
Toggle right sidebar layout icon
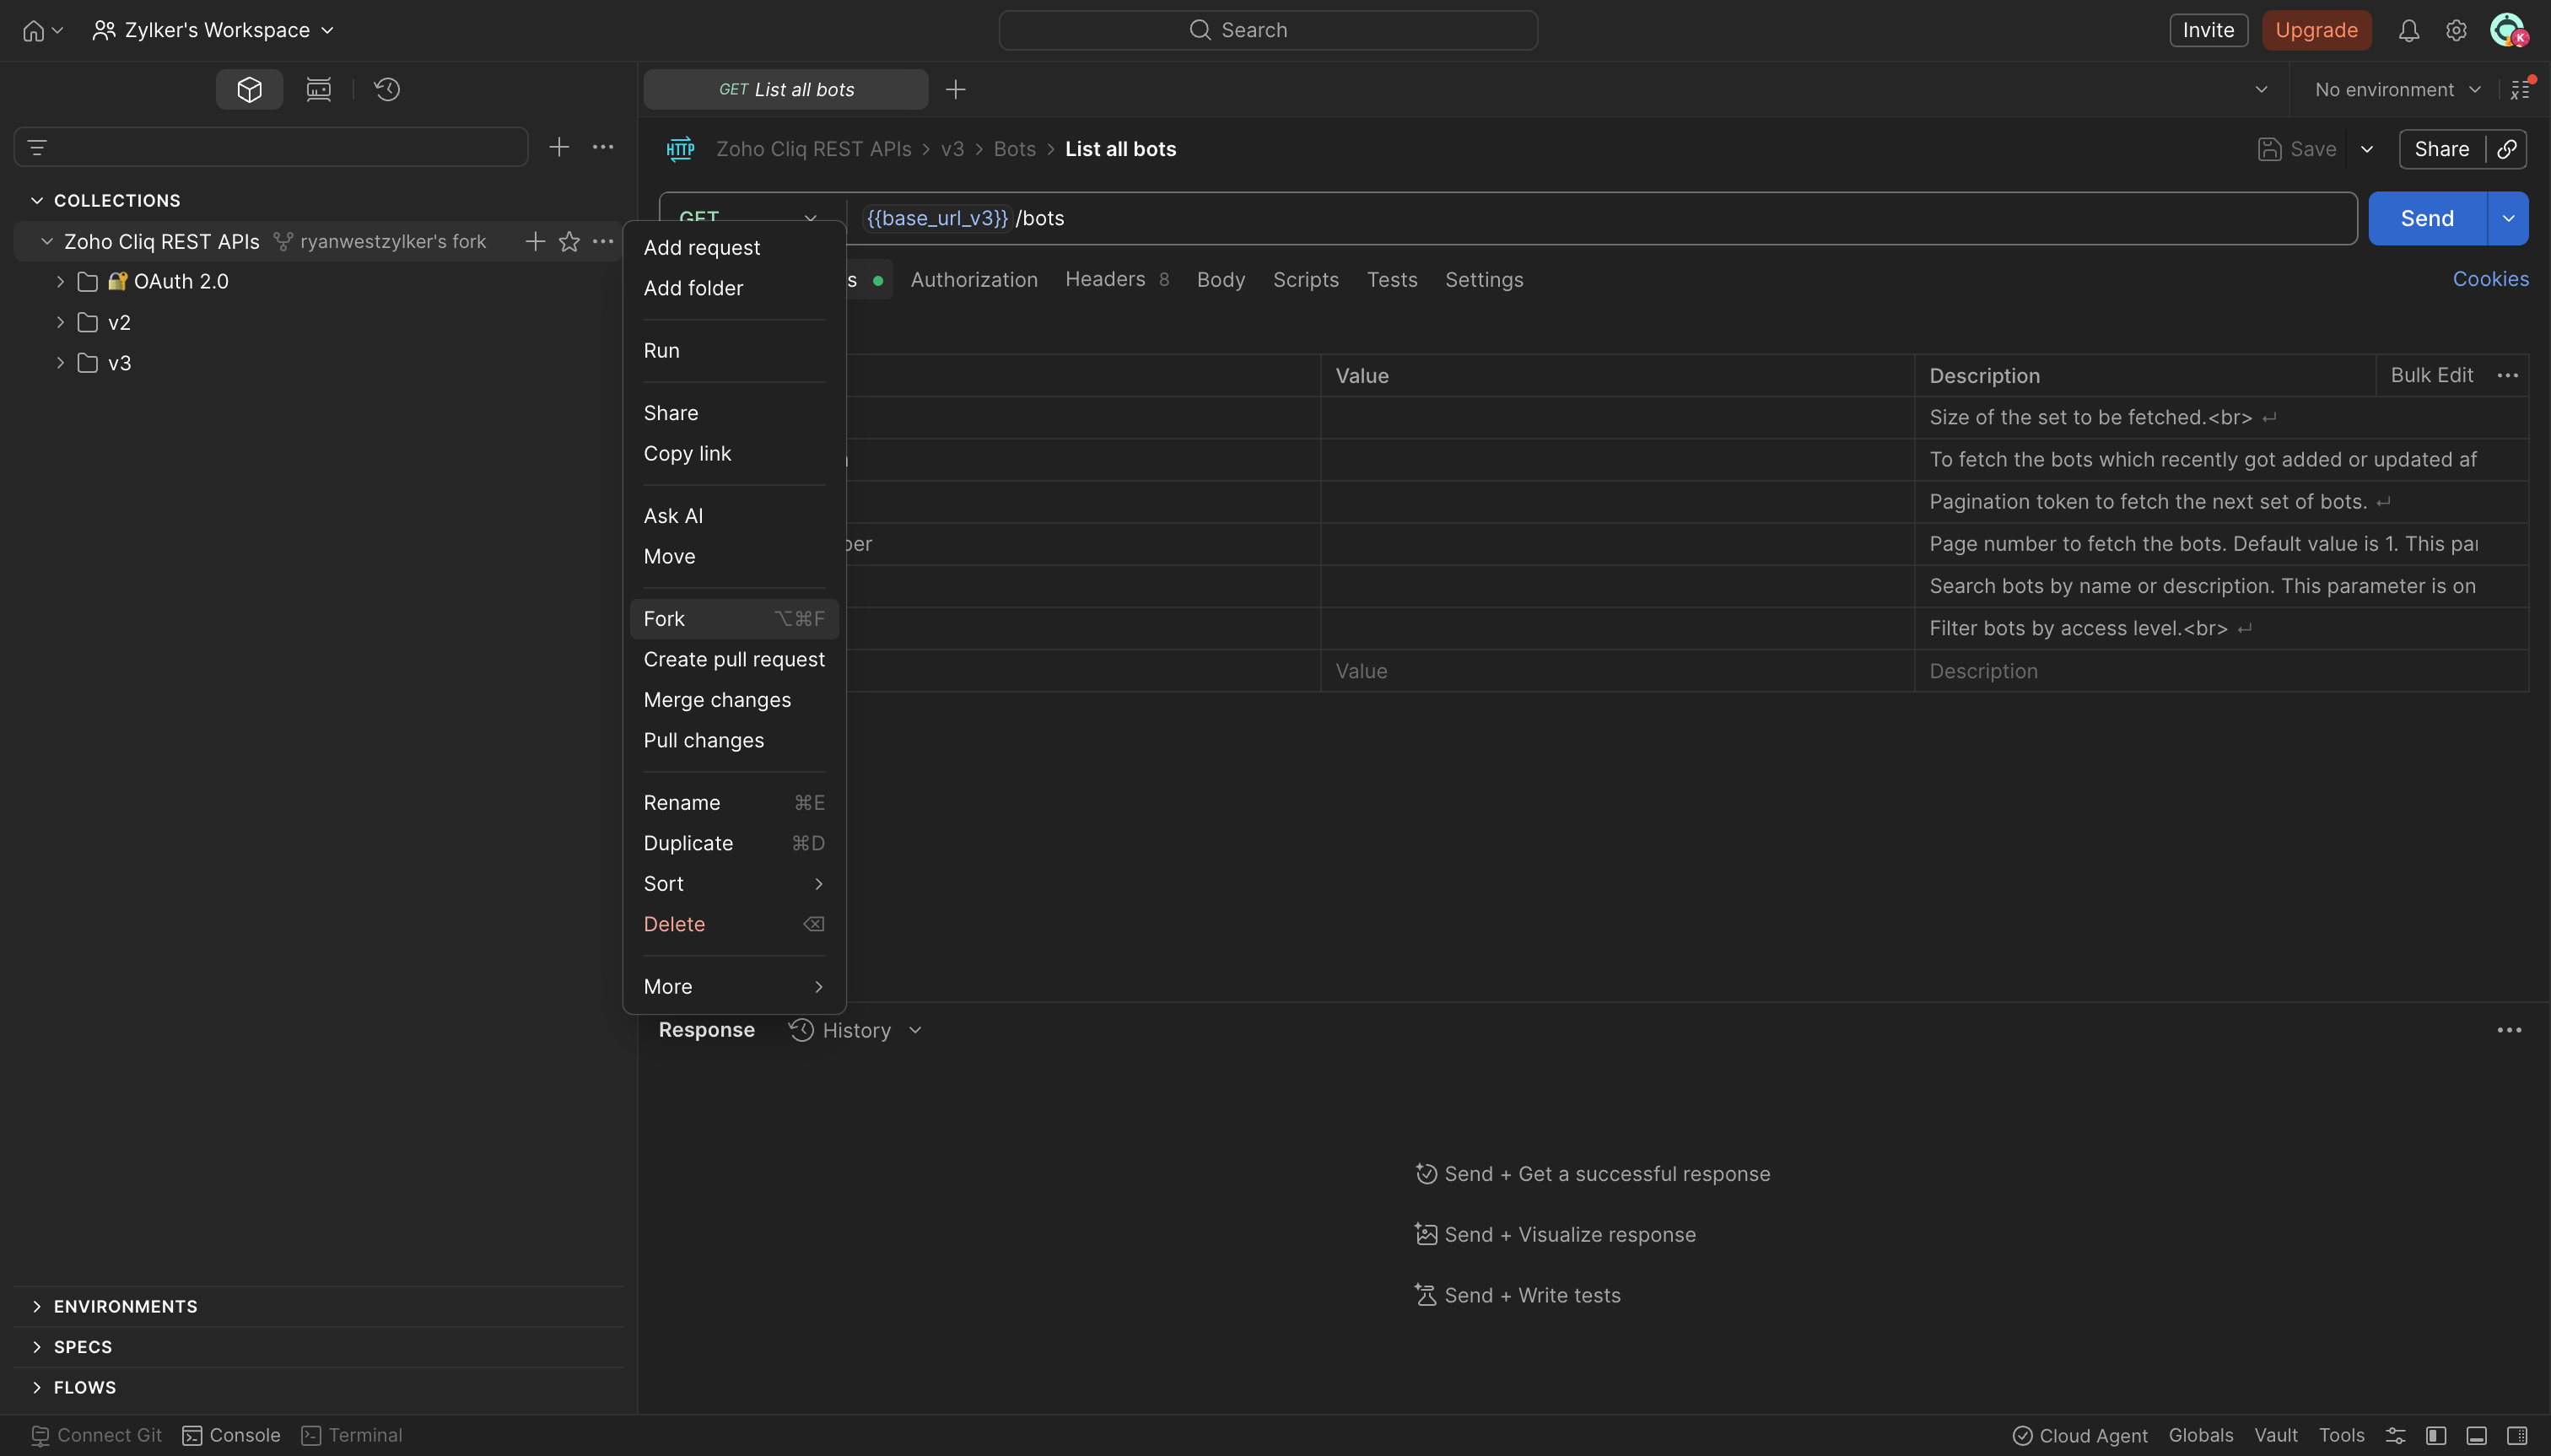click(x=2517, y=1435)
